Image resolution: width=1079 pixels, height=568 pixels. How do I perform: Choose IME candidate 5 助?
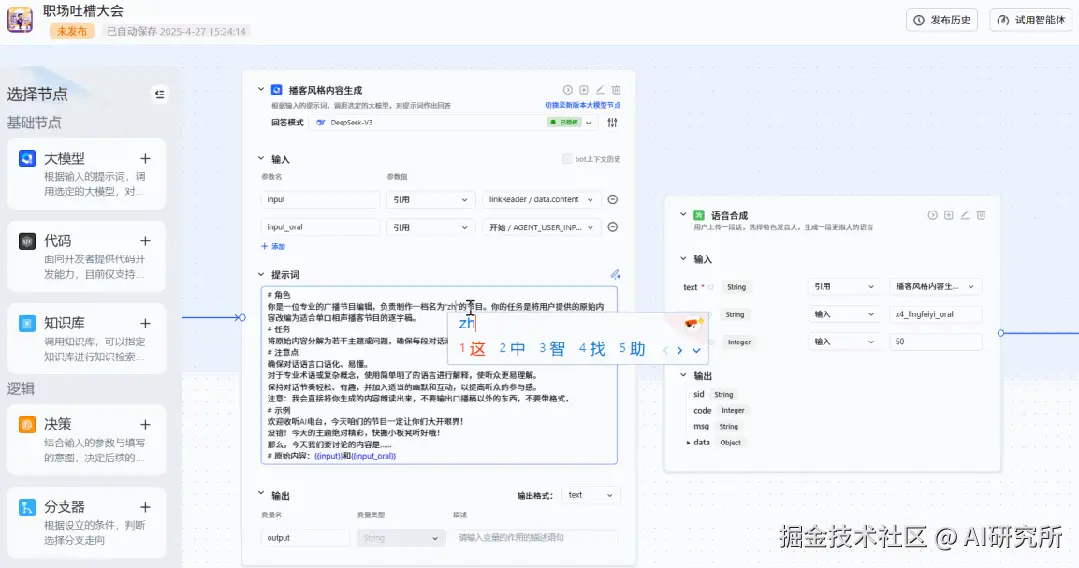[632, 349]
